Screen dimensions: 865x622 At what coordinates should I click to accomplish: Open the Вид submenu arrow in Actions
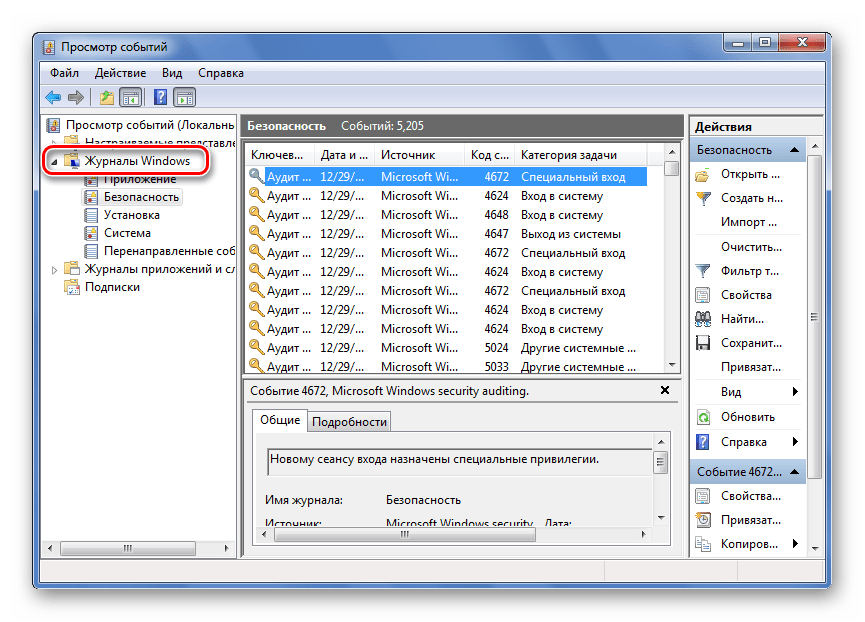[795, 392]
